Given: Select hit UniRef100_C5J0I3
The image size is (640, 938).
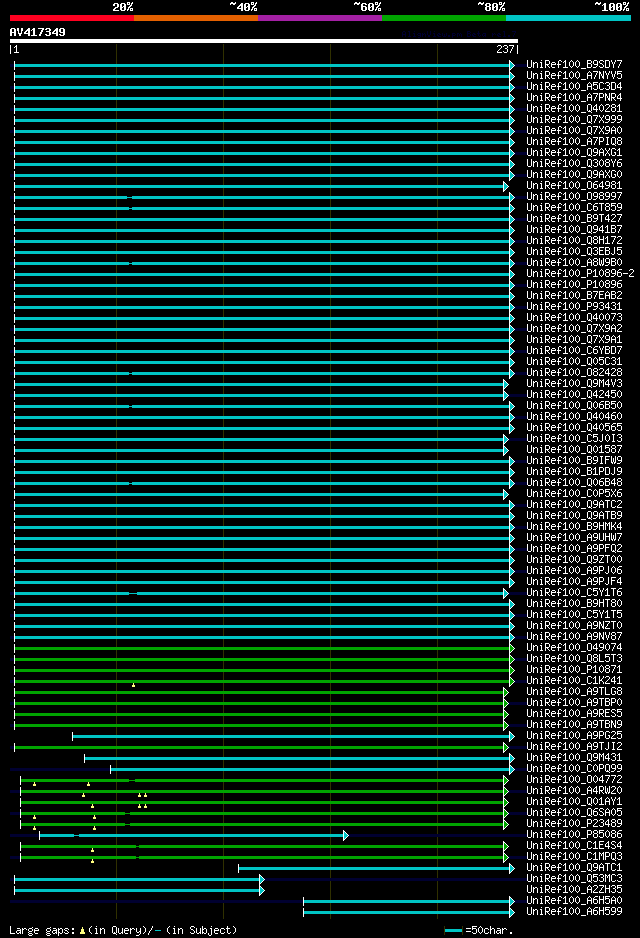Looking at the screenshot, I should click(574, 439).
